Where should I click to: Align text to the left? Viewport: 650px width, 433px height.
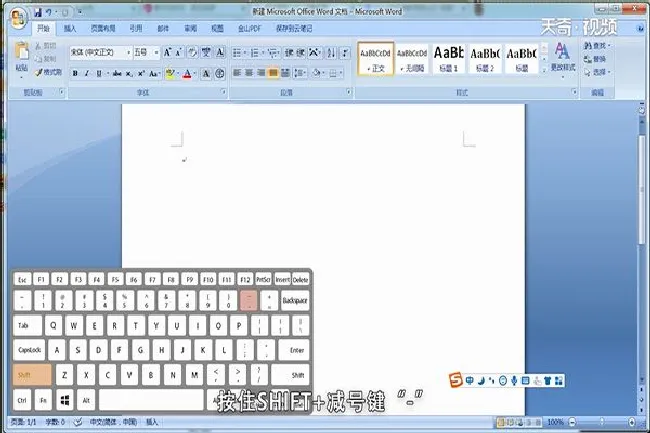(237, 73)
